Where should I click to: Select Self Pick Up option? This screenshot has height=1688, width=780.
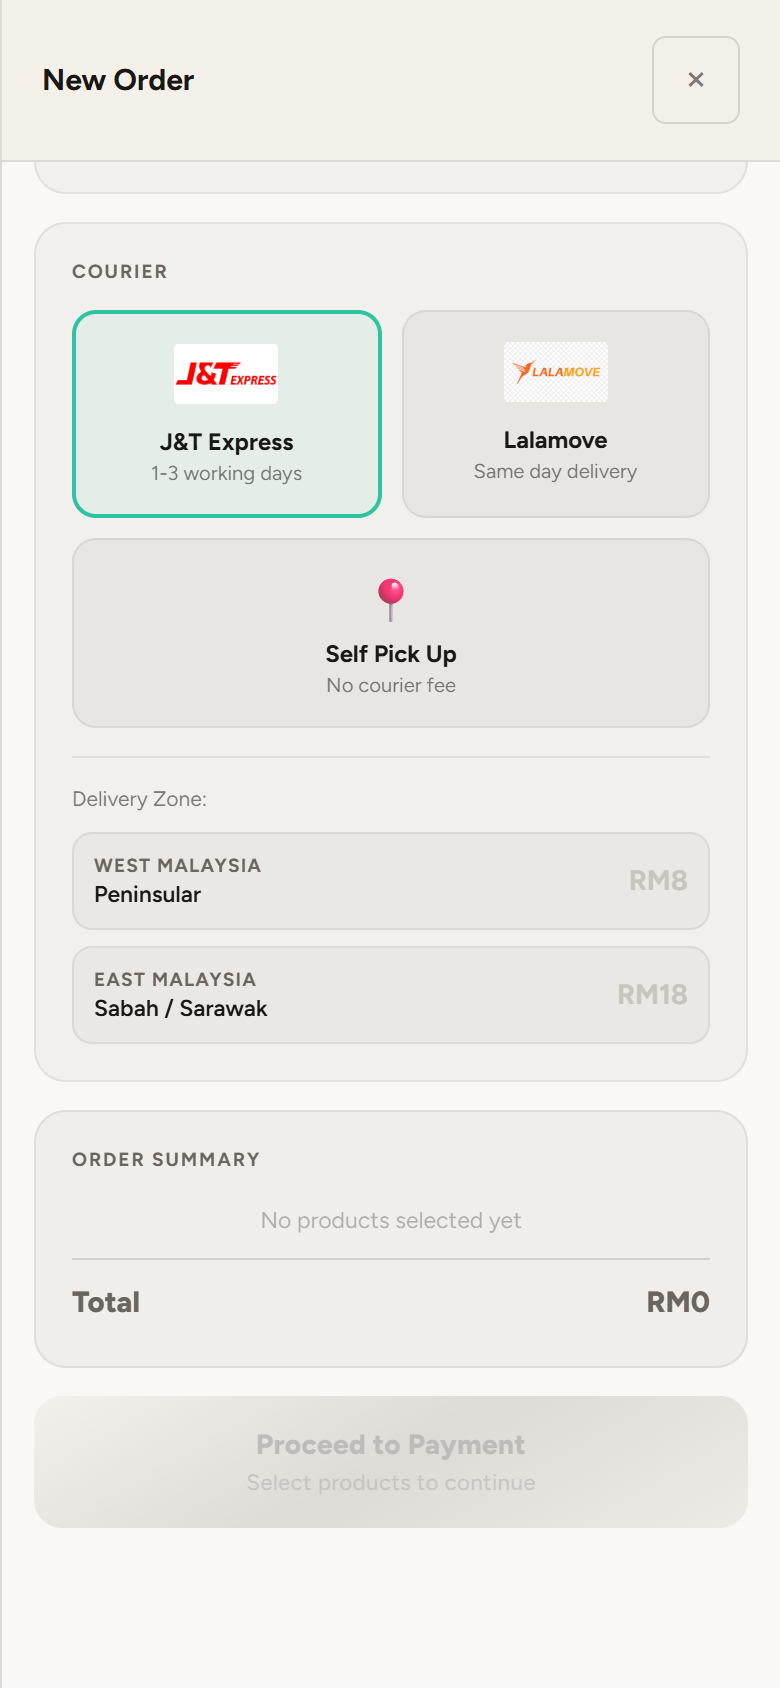(391, 633)
